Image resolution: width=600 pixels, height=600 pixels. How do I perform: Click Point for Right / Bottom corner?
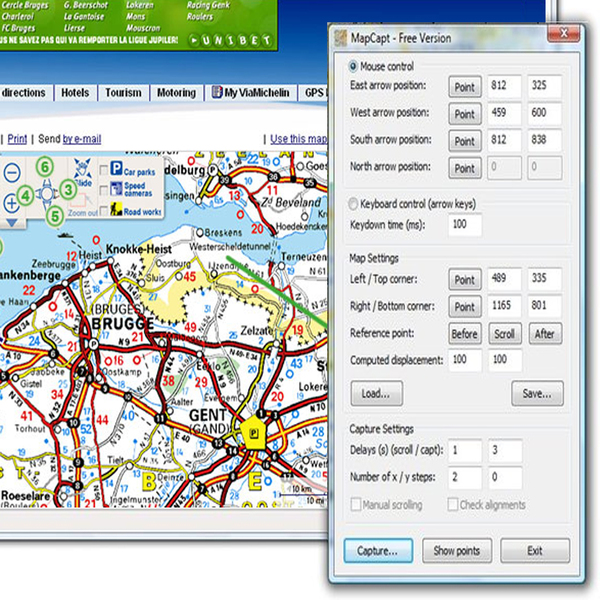[465, 307]
